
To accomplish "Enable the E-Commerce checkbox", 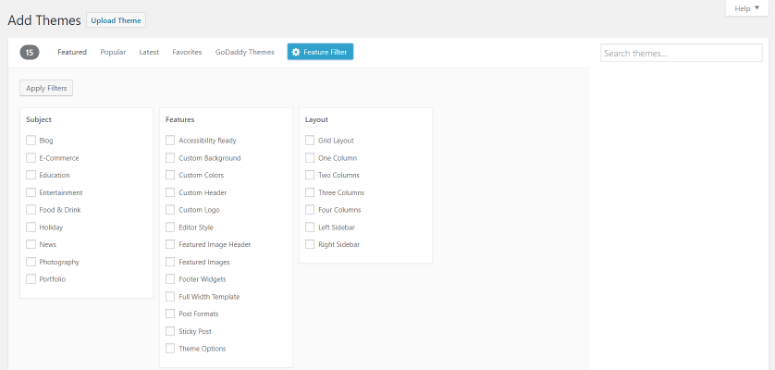I will pyautogui.click(x=31, y=158).
